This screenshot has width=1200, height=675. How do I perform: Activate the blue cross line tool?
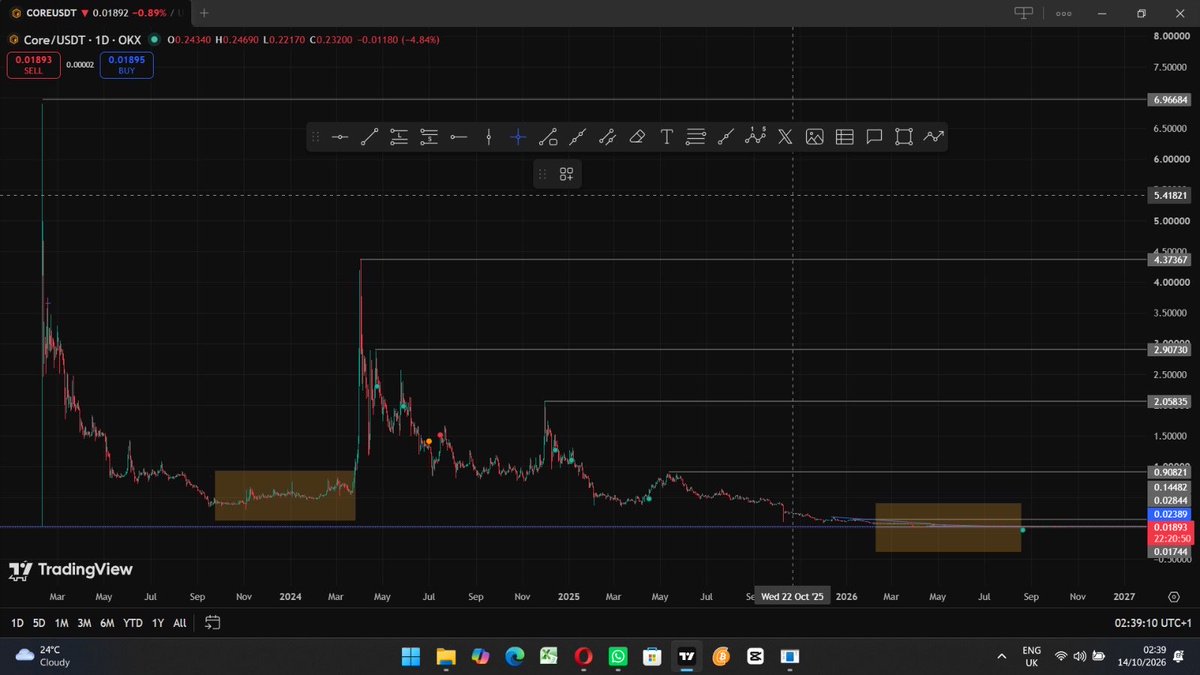(518, 137)
